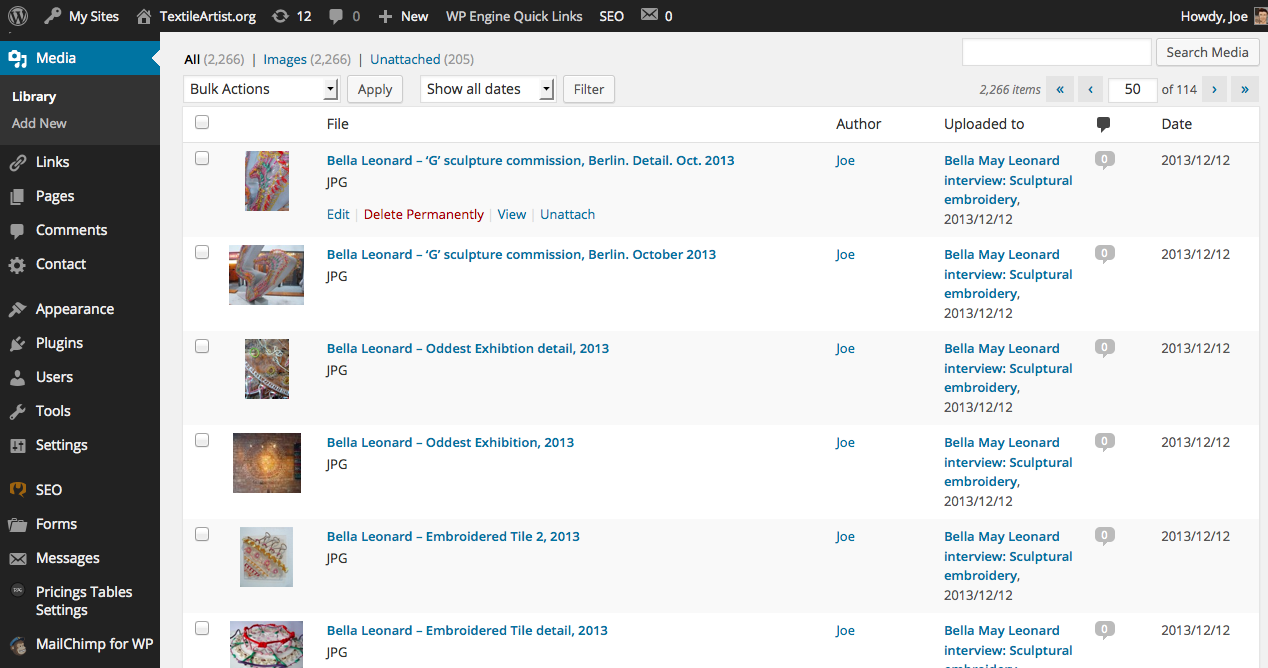Open Add New media submenu item
Screen dimensions: 1268x668
coord(39,123)
